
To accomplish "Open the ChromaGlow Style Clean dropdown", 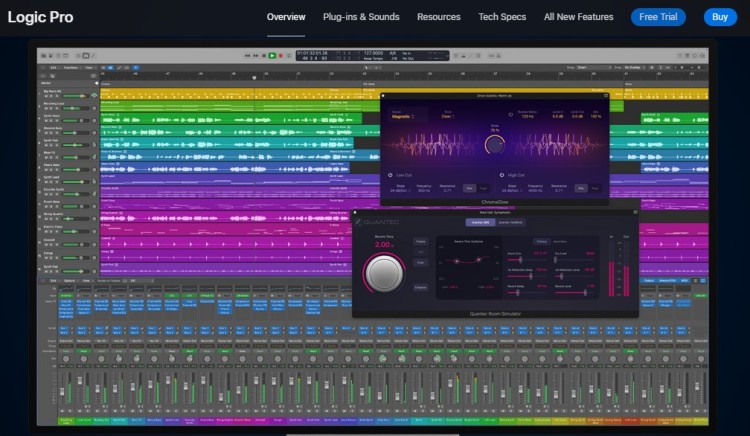I will click(x=448, y=117).
